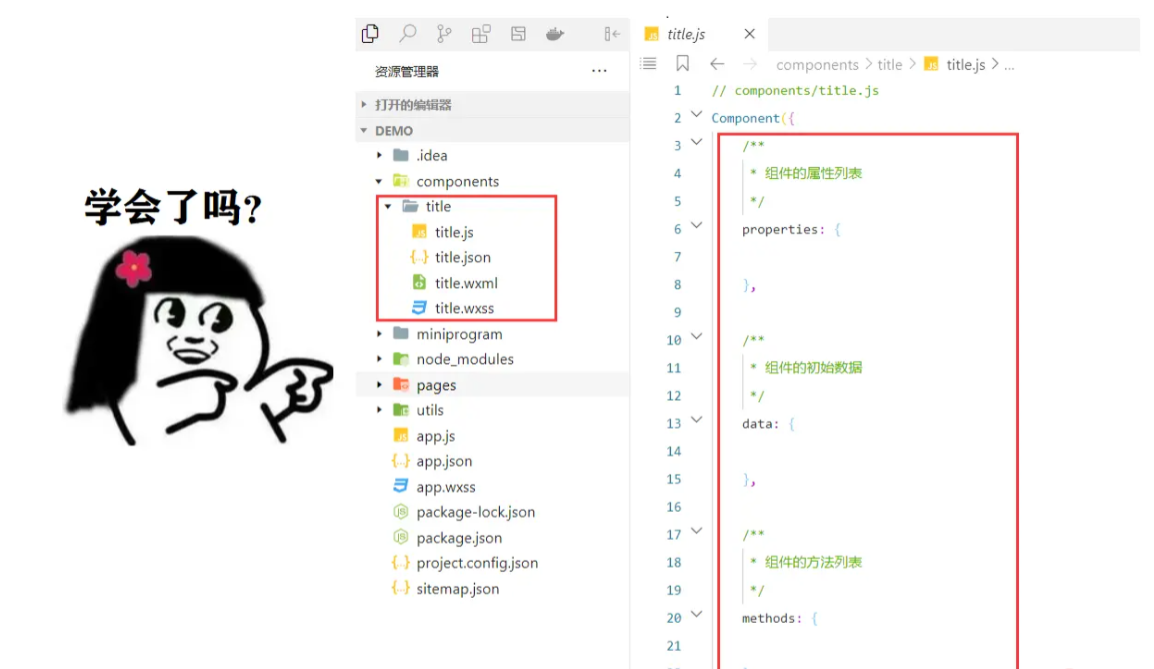Open the explorer more actions ellipsis
Screen dimensions: 1154x669
point(599,71)
